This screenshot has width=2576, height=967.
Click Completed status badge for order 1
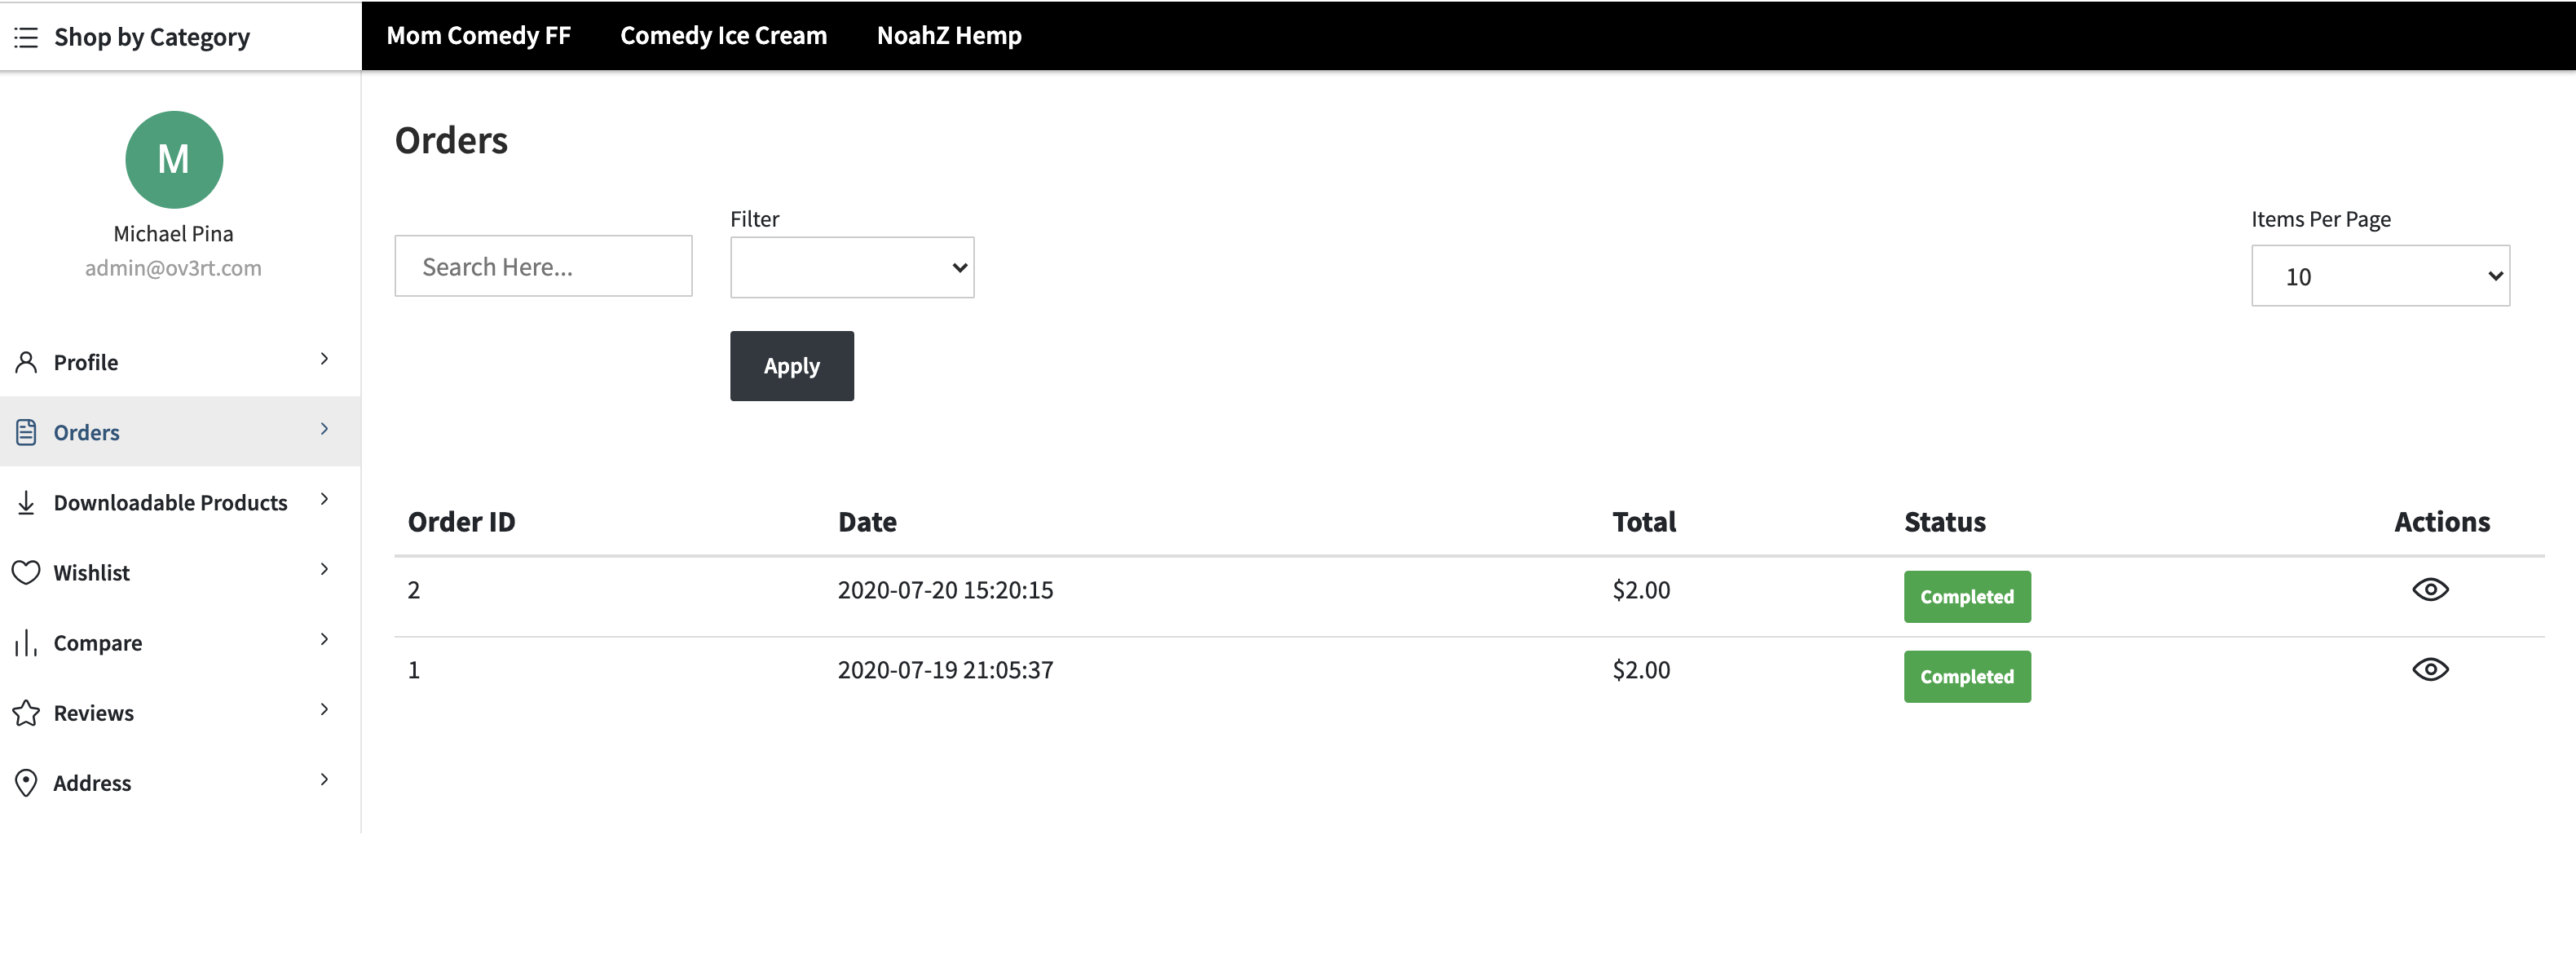1967,676
